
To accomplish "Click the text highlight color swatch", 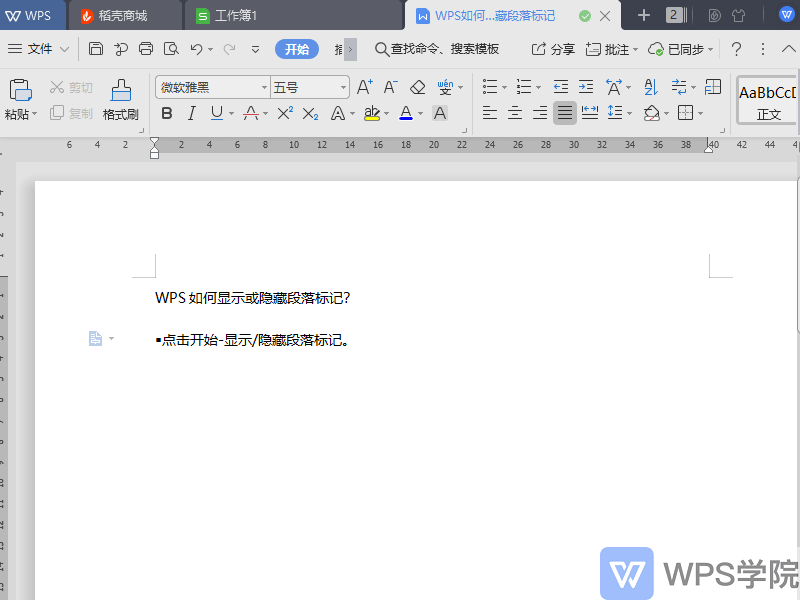I will tap(372, 114).
